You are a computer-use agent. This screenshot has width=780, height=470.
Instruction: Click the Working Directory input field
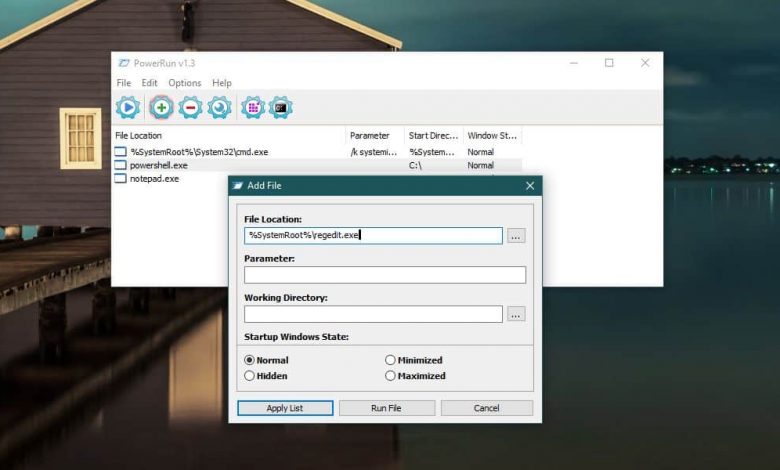pyautogui.click(x=373, y=314)
